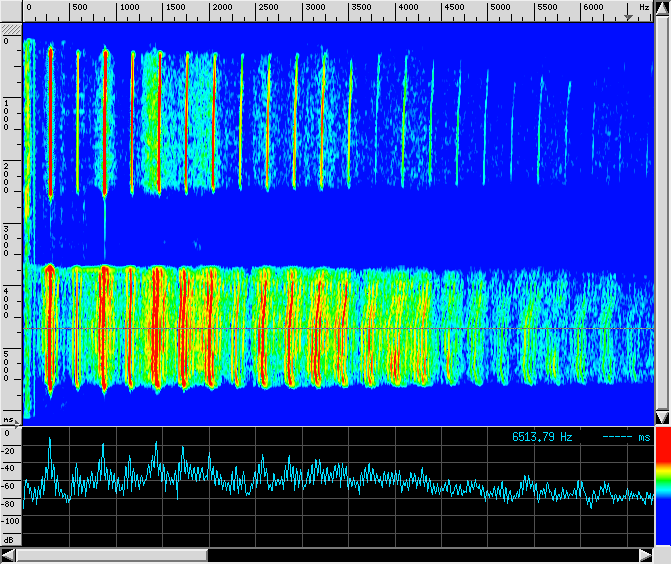Screen dimensions: 671x564
Task: Click the vertical scrollbar's down arrow
Action: [662, 416]
